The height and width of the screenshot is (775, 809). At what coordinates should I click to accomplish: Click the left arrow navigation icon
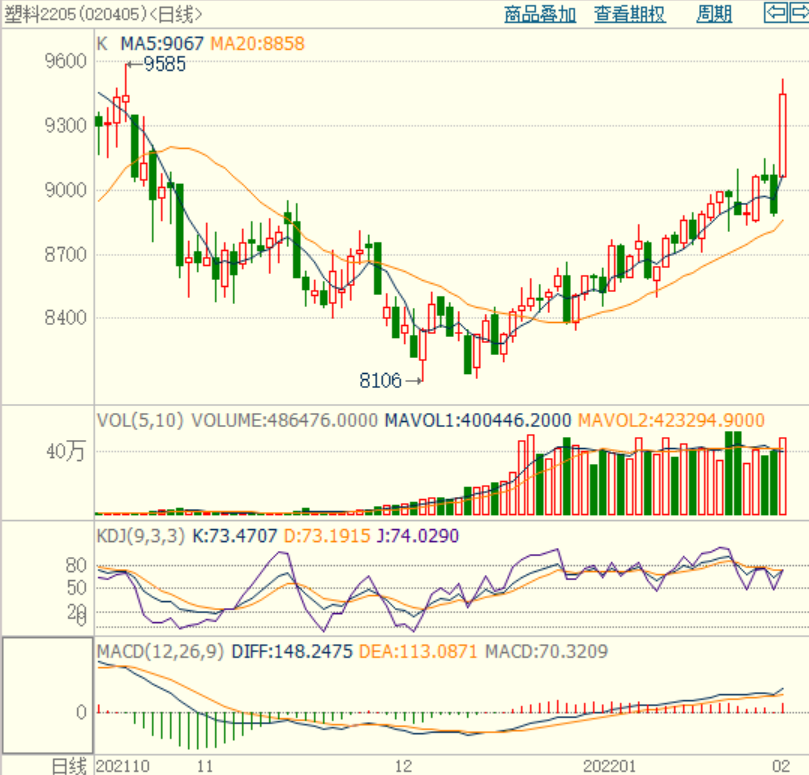pyautogui.click(x=775, y=12)
